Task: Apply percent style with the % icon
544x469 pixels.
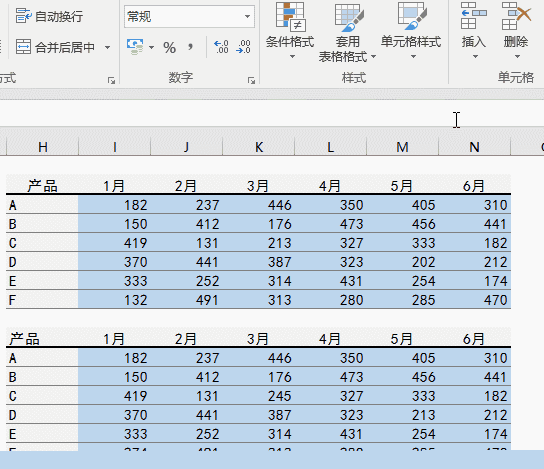Action: (169, 47)
